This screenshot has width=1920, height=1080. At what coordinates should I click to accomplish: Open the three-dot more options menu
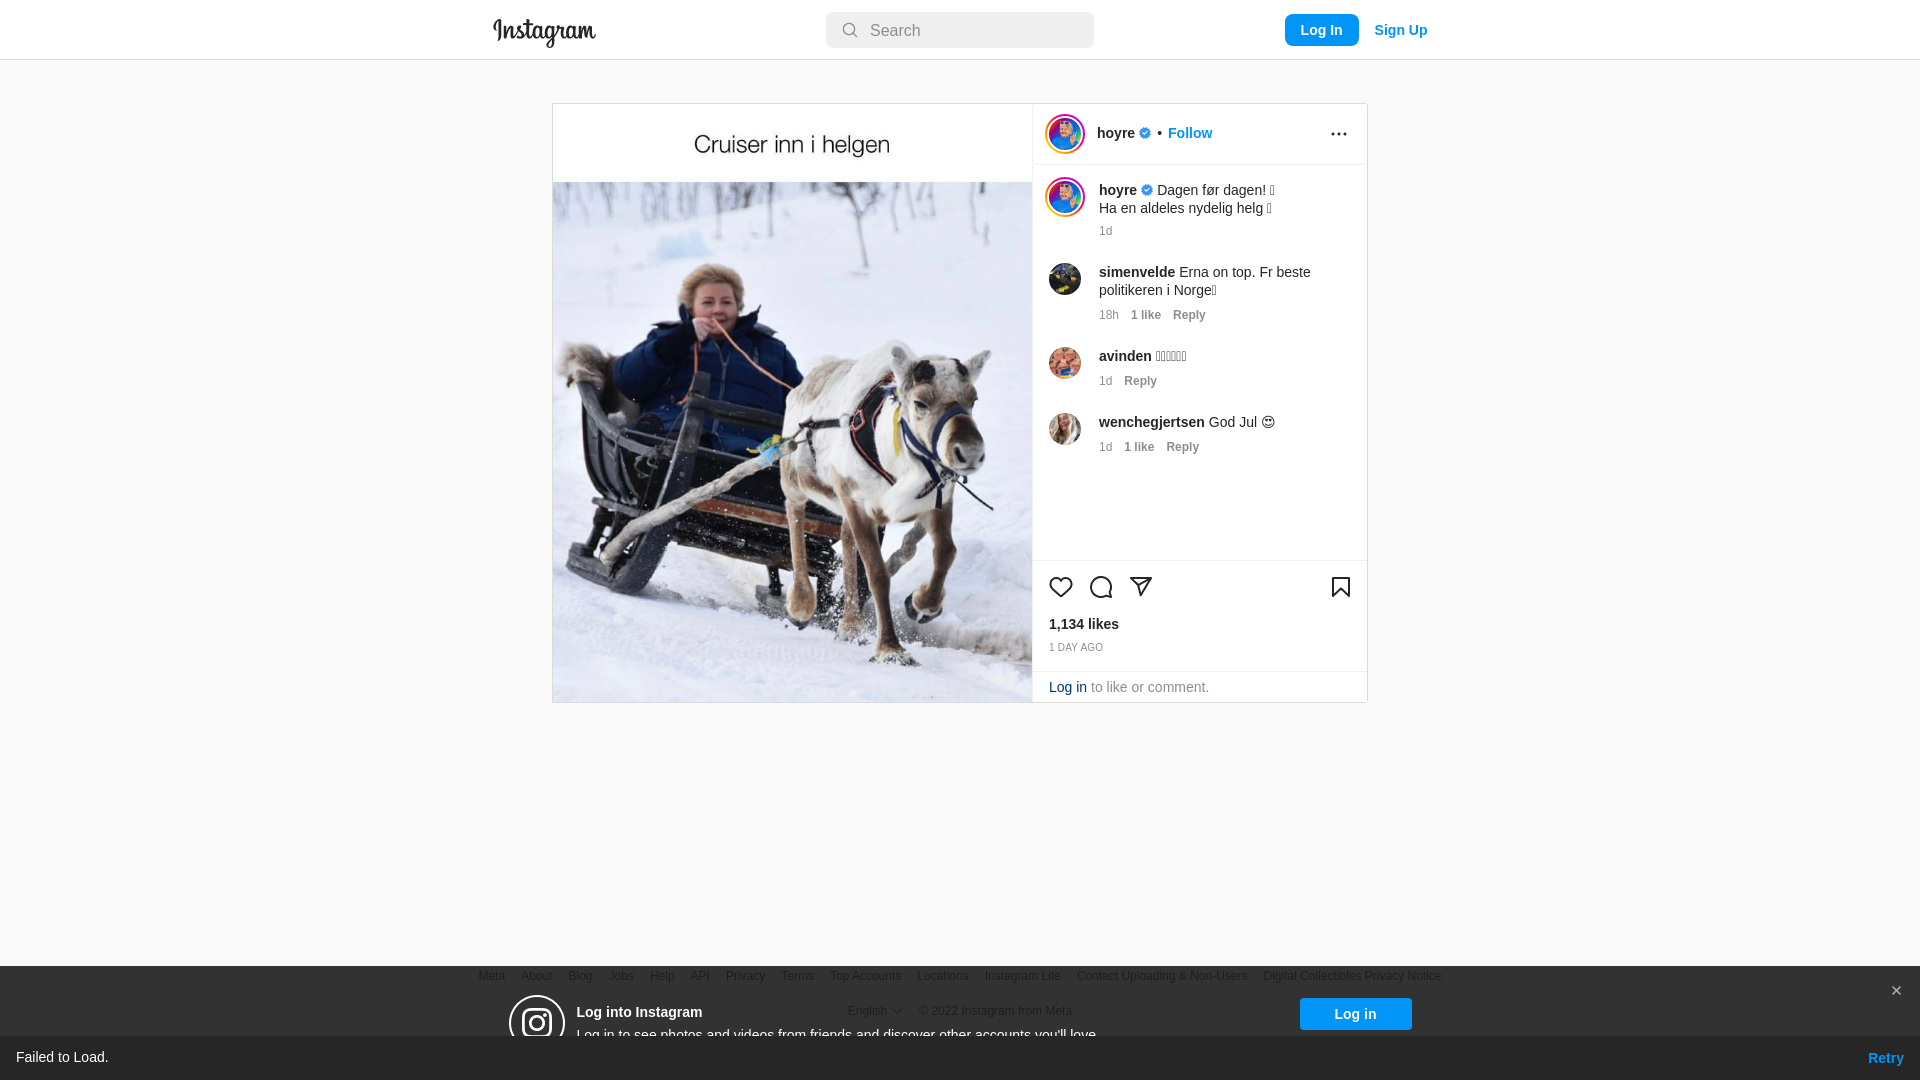(x=1339, y=134)
